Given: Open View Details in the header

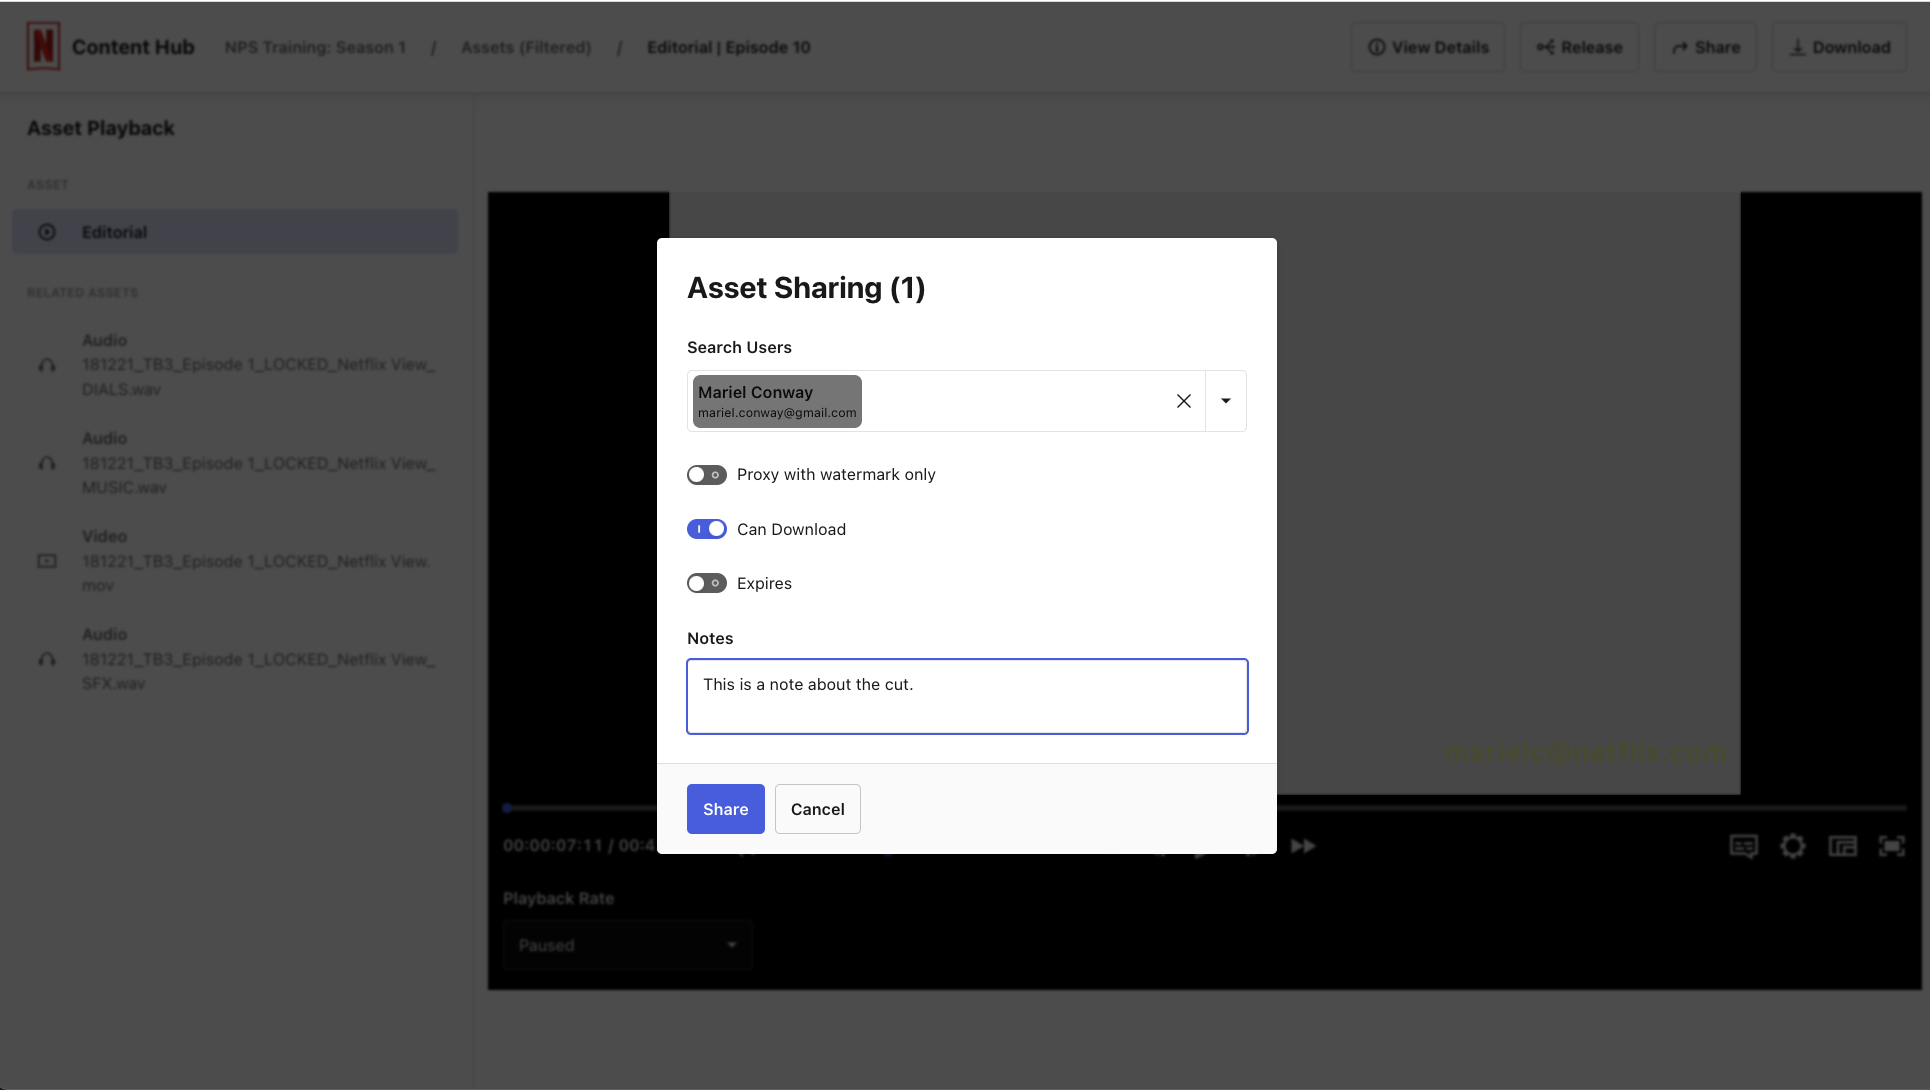Looking at the screenshot, I should 1428,47.
